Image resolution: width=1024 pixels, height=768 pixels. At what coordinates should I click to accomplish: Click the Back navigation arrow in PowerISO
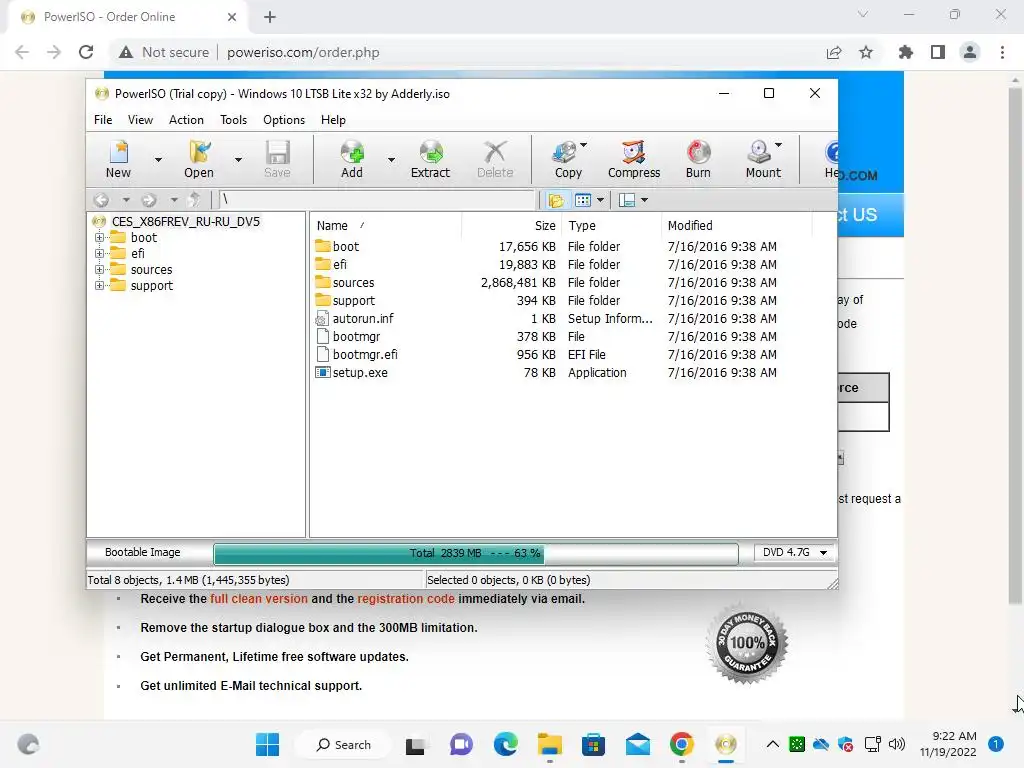(x=101, y=200)
